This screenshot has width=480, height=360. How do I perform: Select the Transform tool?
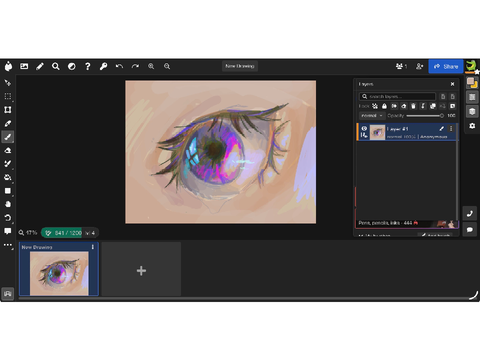pos(8,110)
